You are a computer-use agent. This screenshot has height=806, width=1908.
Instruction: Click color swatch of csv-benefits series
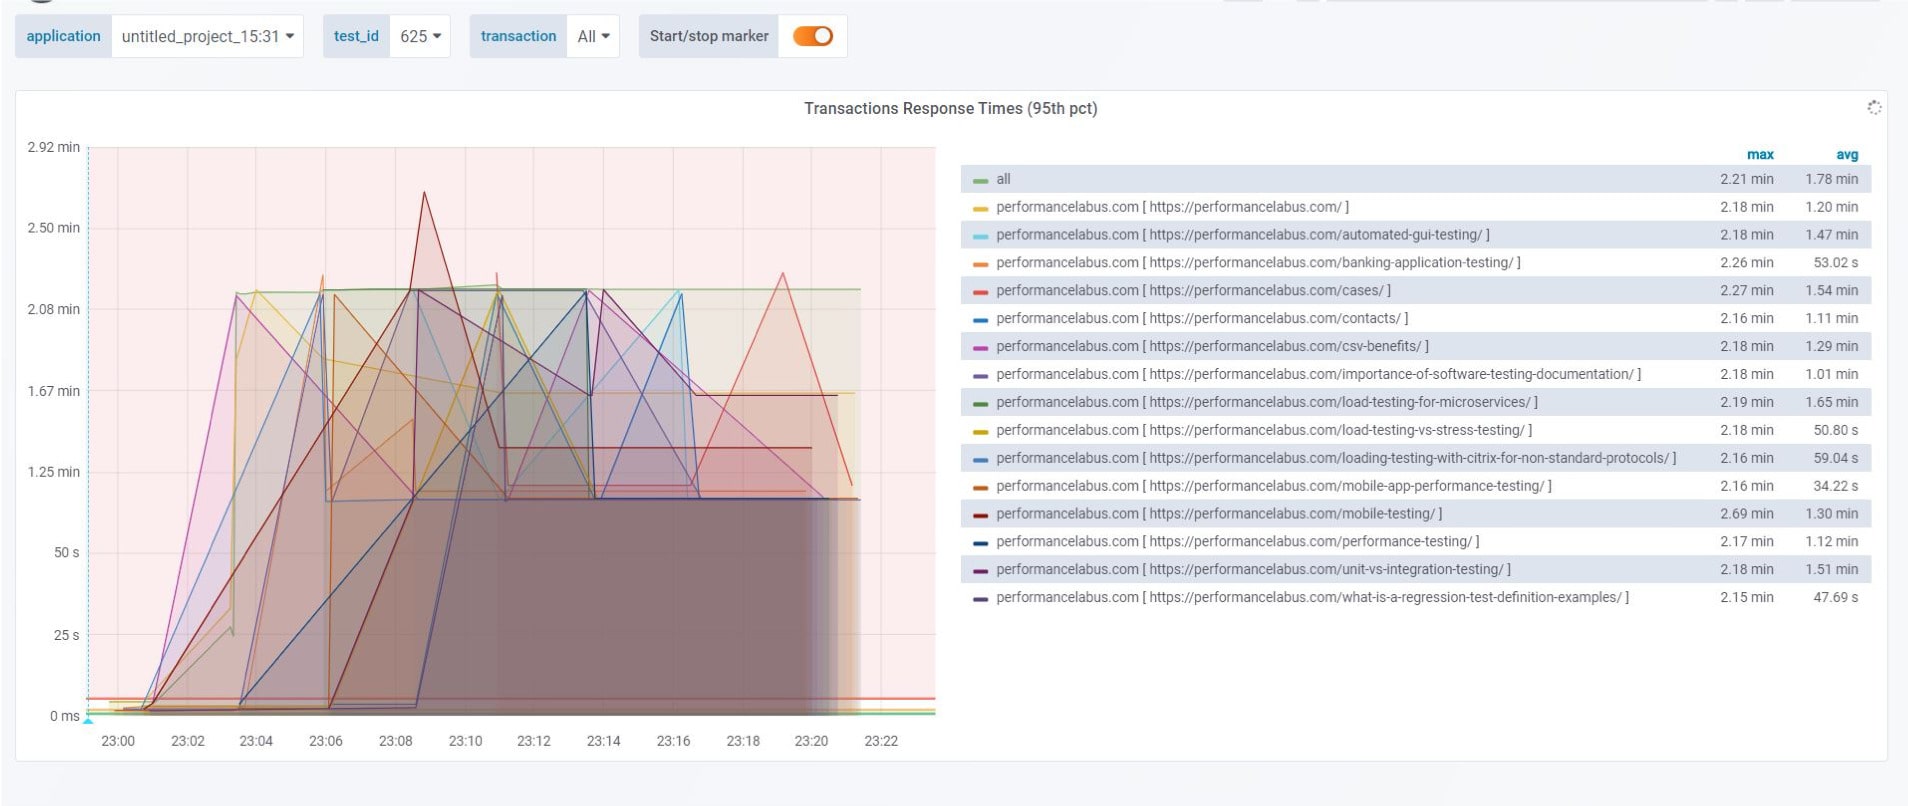click(x=980, y=348)
